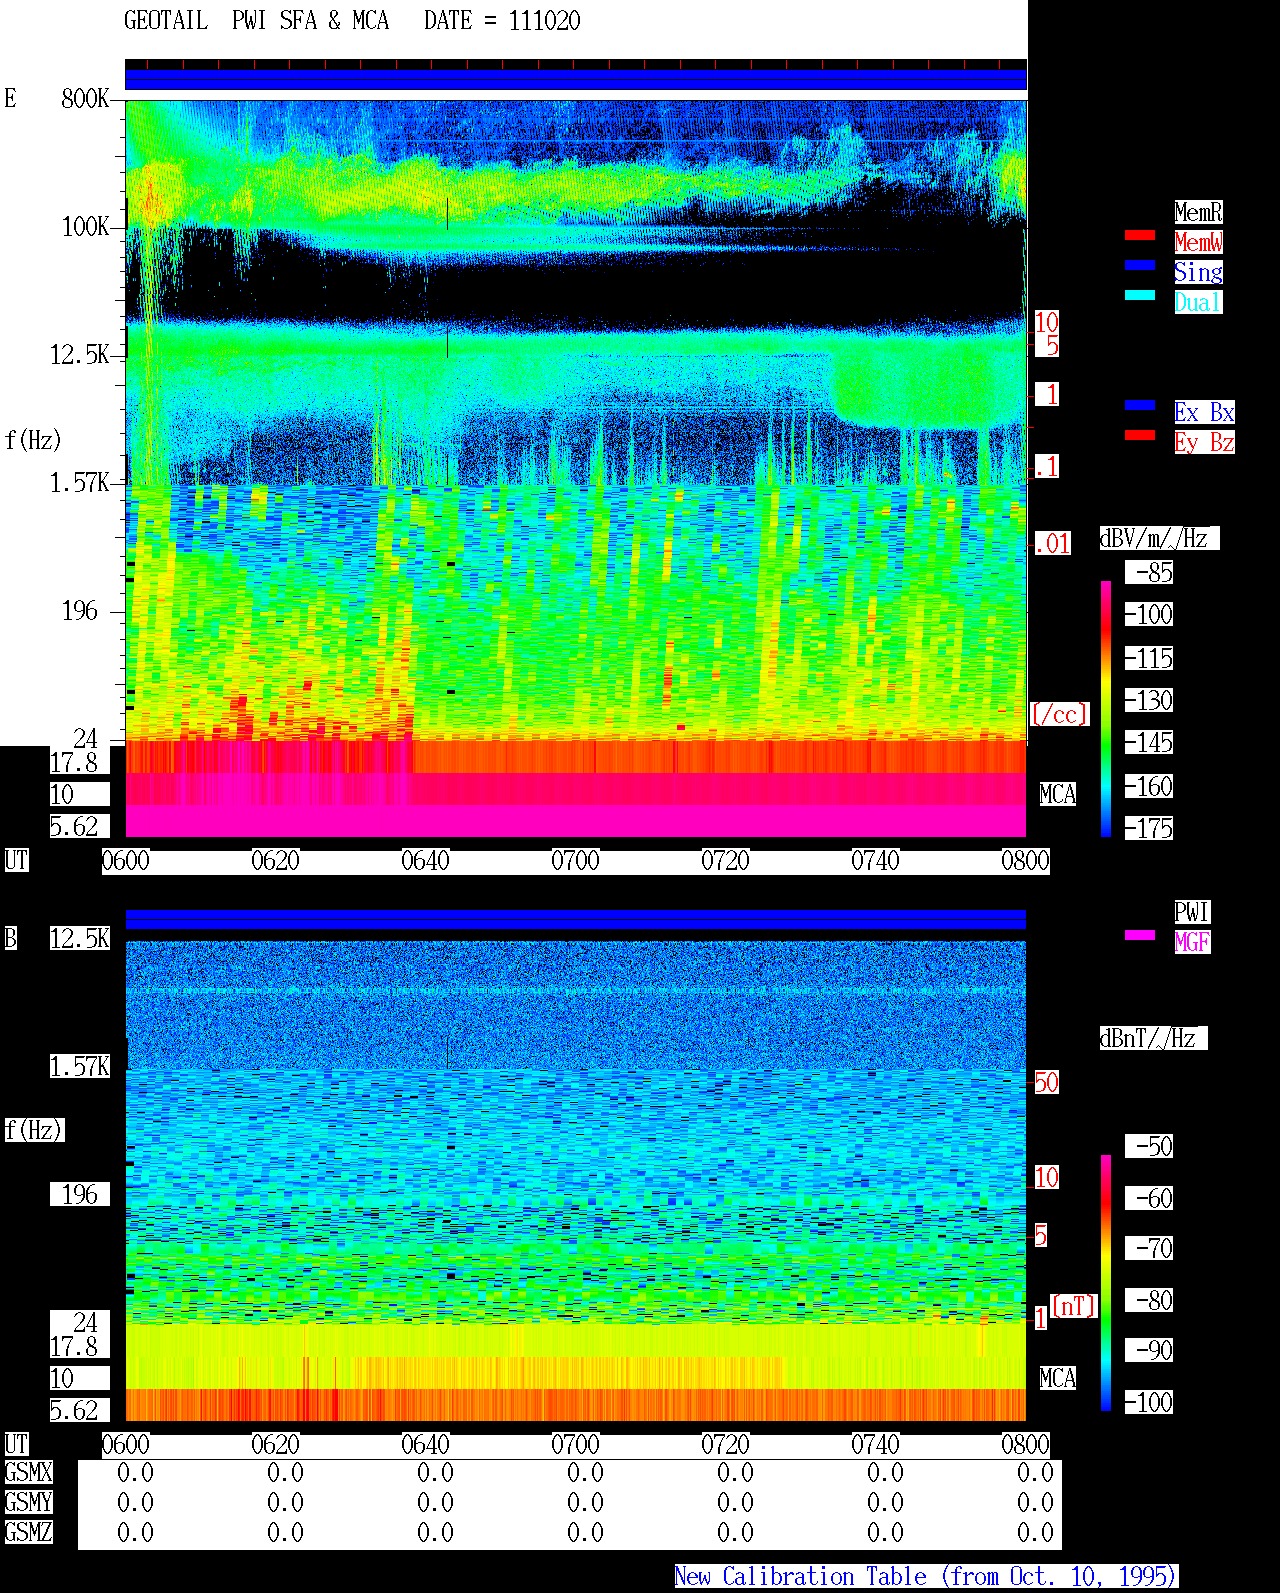Click the dBnT/√Hz color scale bar
This screenshot has width=1280, height=1593.
pyautogui.click(x=1106, y=1283)
